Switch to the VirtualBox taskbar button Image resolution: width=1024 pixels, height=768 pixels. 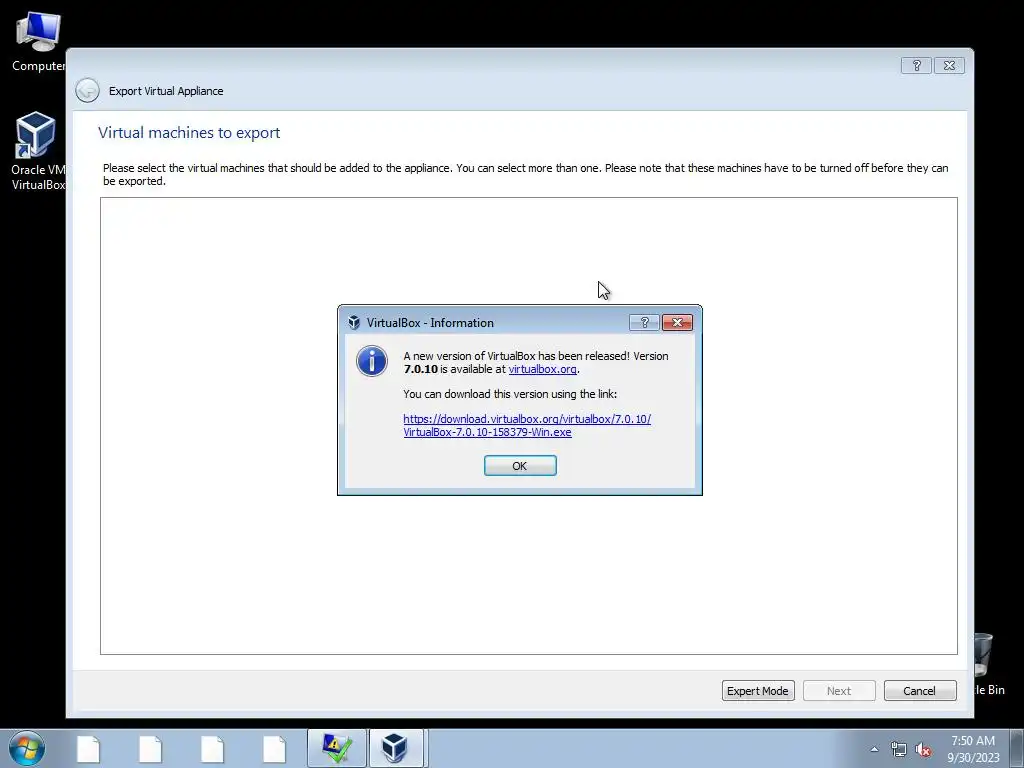point(397,748)
